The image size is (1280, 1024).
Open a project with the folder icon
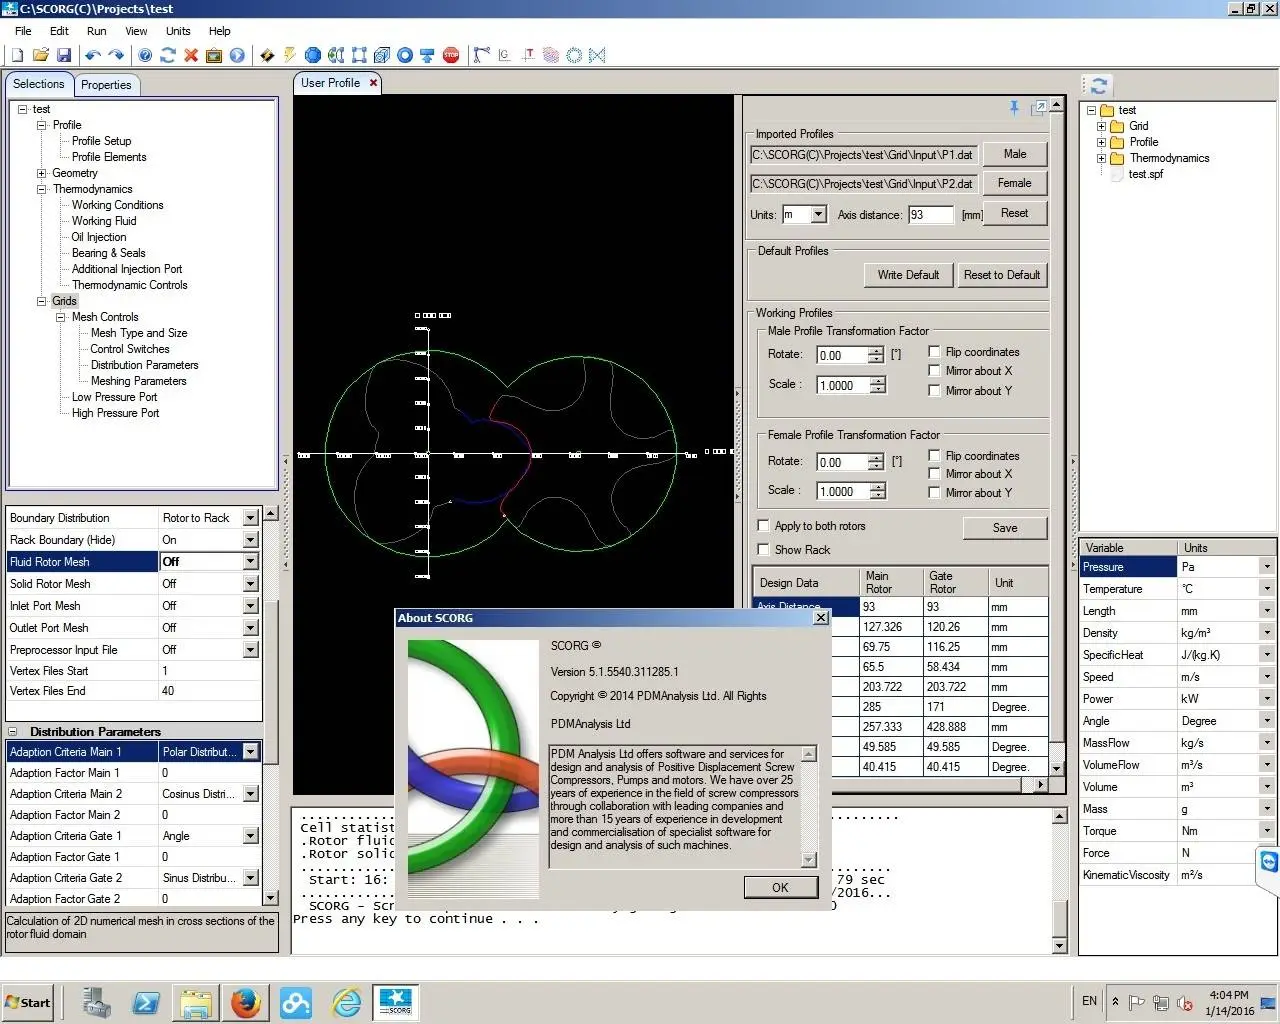tap(41, 55)
